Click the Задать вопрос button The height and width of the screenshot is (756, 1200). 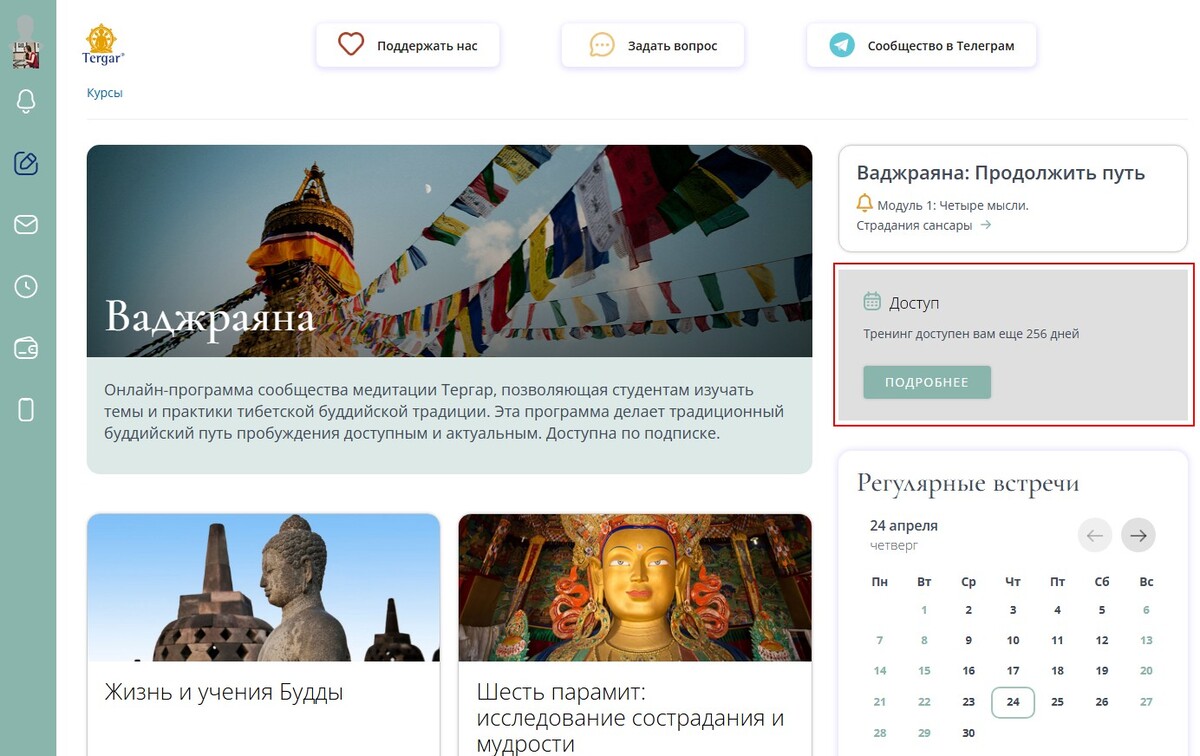[x=653, y=46]
